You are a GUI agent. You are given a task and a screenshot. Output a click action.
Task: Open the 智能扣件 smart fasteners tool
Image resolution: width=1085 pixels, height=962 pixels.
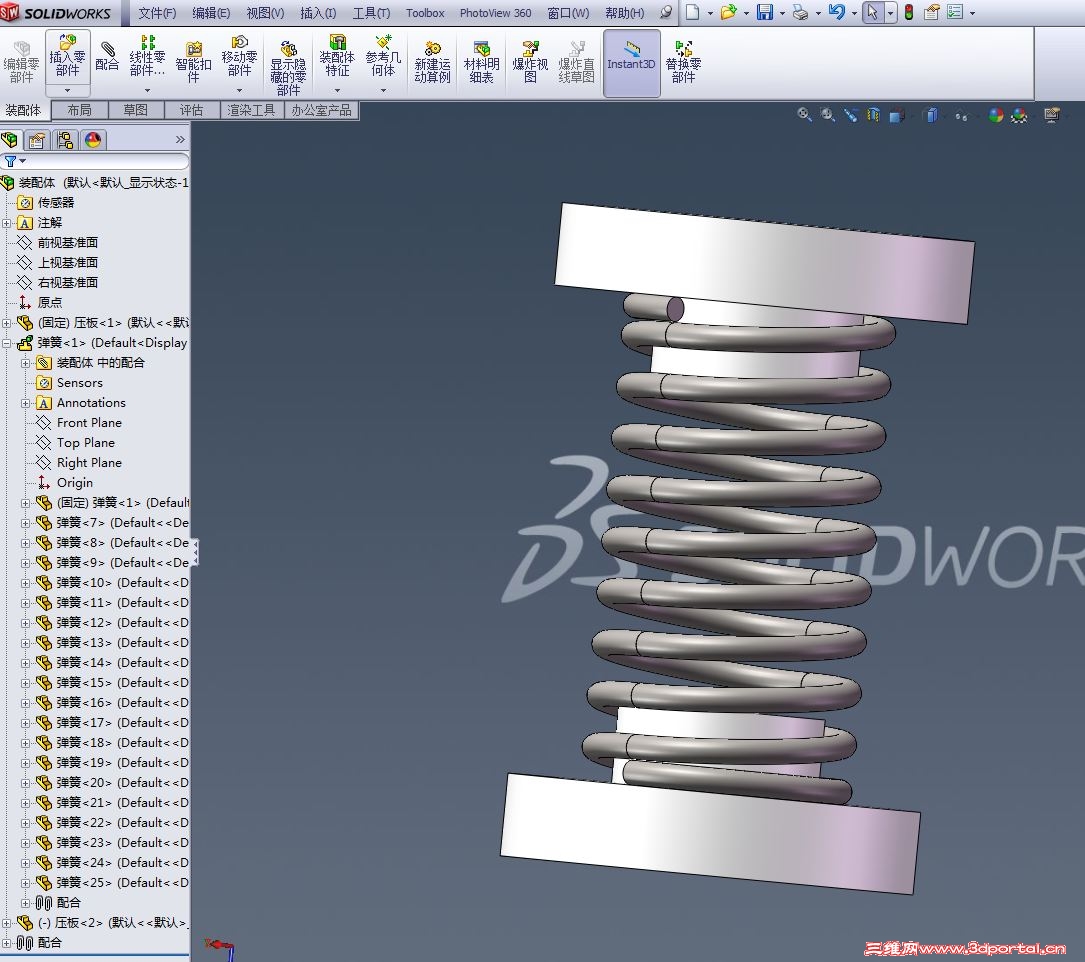tap(193, 62)
